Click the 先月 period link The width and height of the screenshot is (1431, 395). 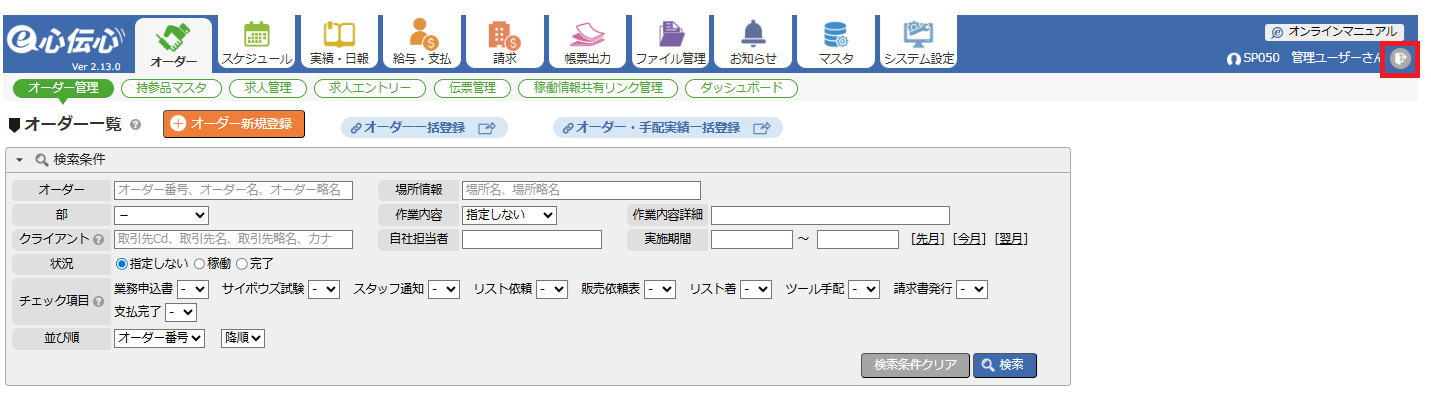point(929,239)
